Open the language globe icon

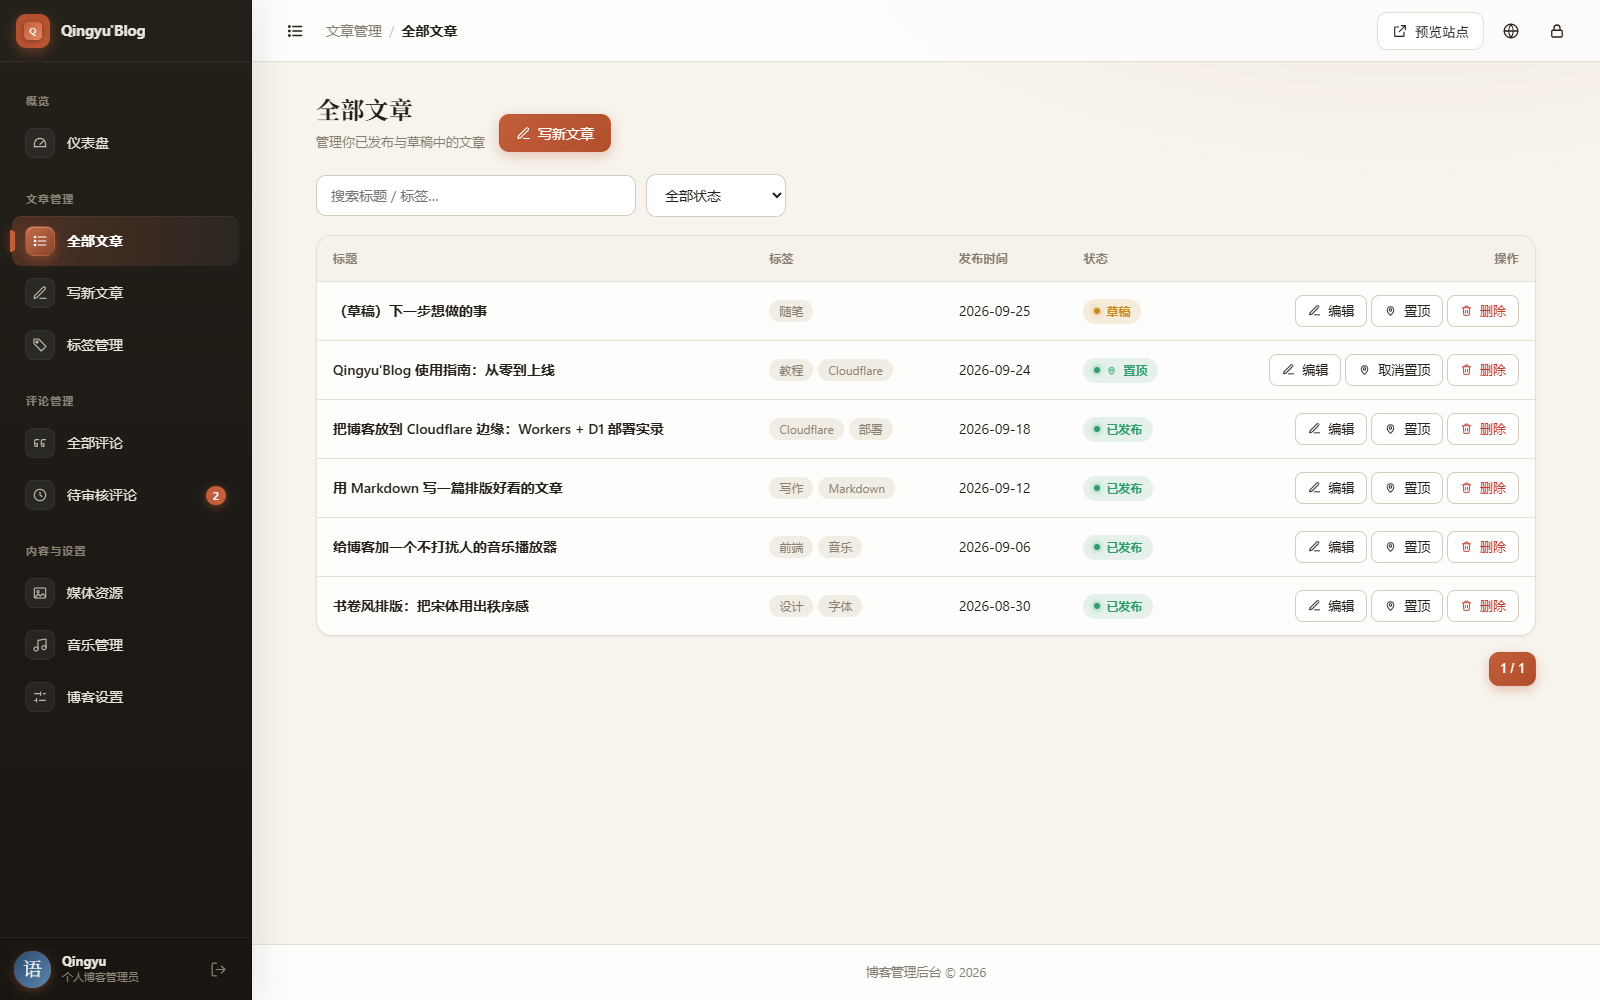click(x=1511, y=31)
